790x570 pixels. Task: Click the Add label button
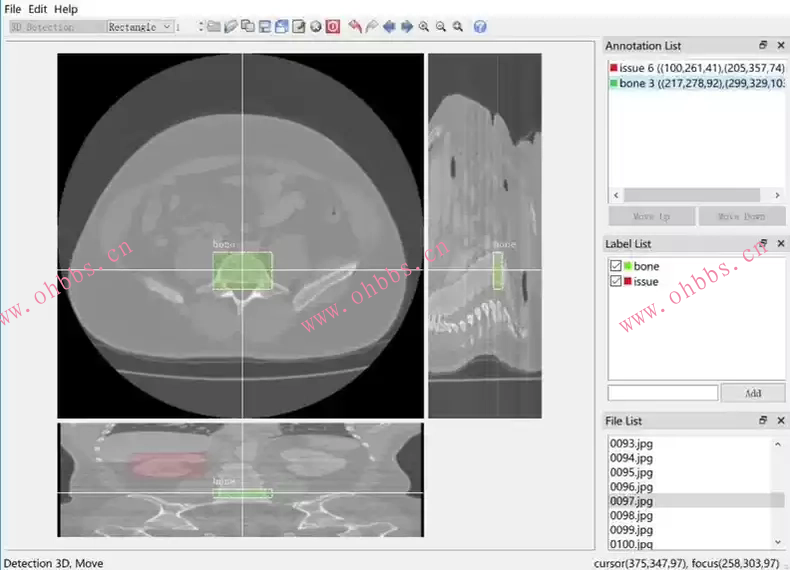pos(752,393)
